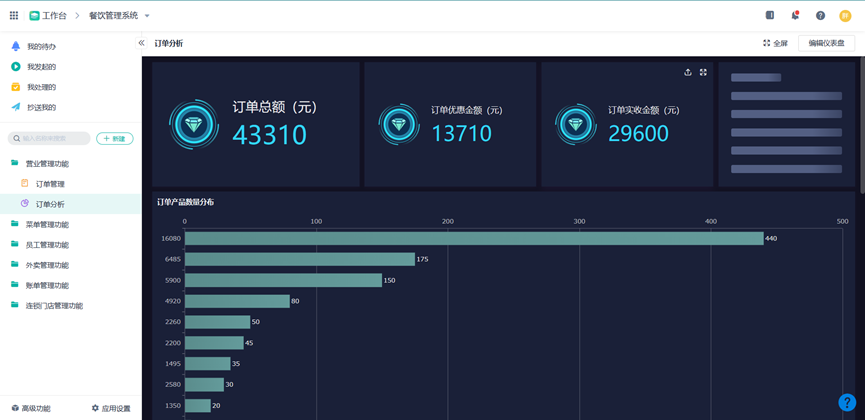Expand the 菜单管理功能 folder

pos(47,225)
